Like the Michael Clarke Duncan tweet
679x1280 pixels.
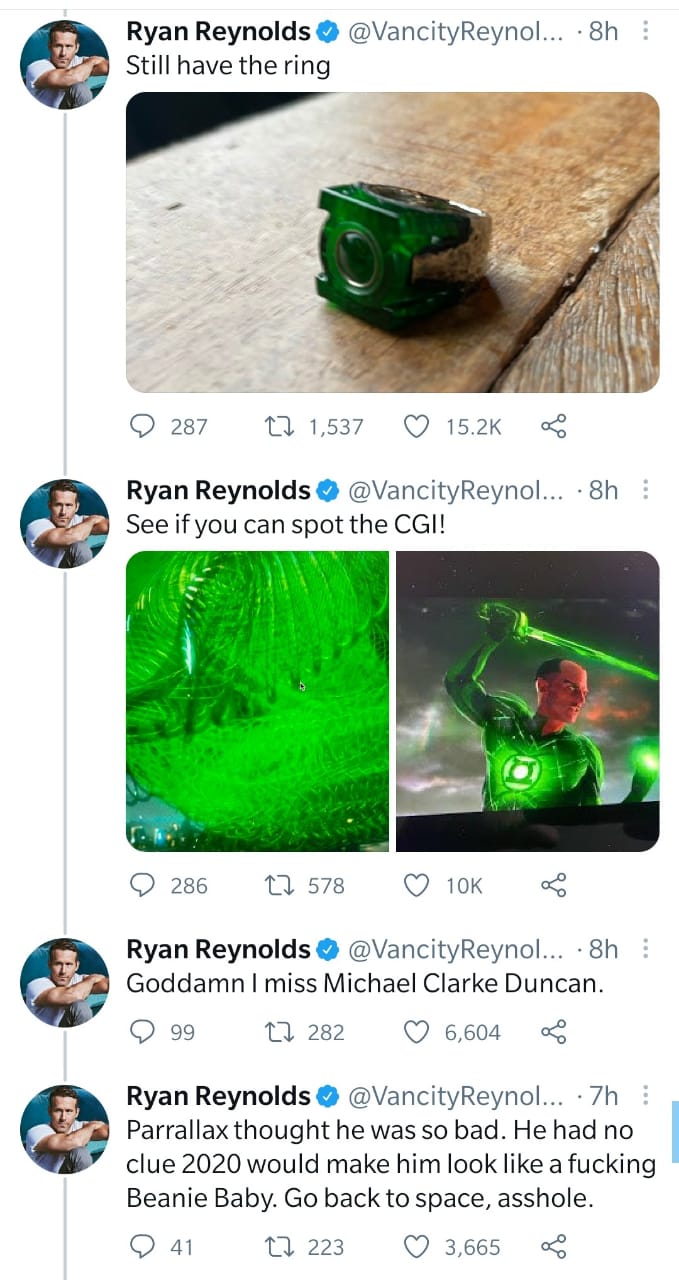(415, 1032)
